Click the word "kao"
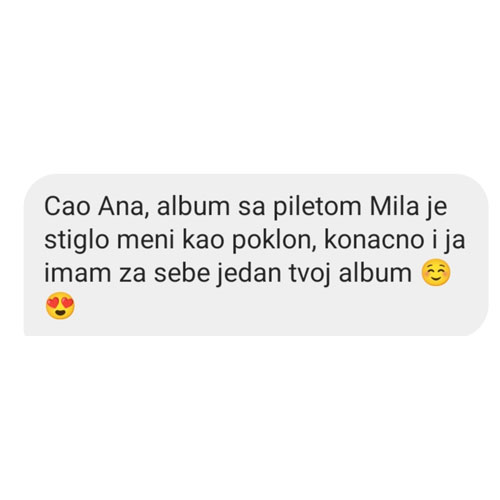The image size is (500, 500). [203, 239]
